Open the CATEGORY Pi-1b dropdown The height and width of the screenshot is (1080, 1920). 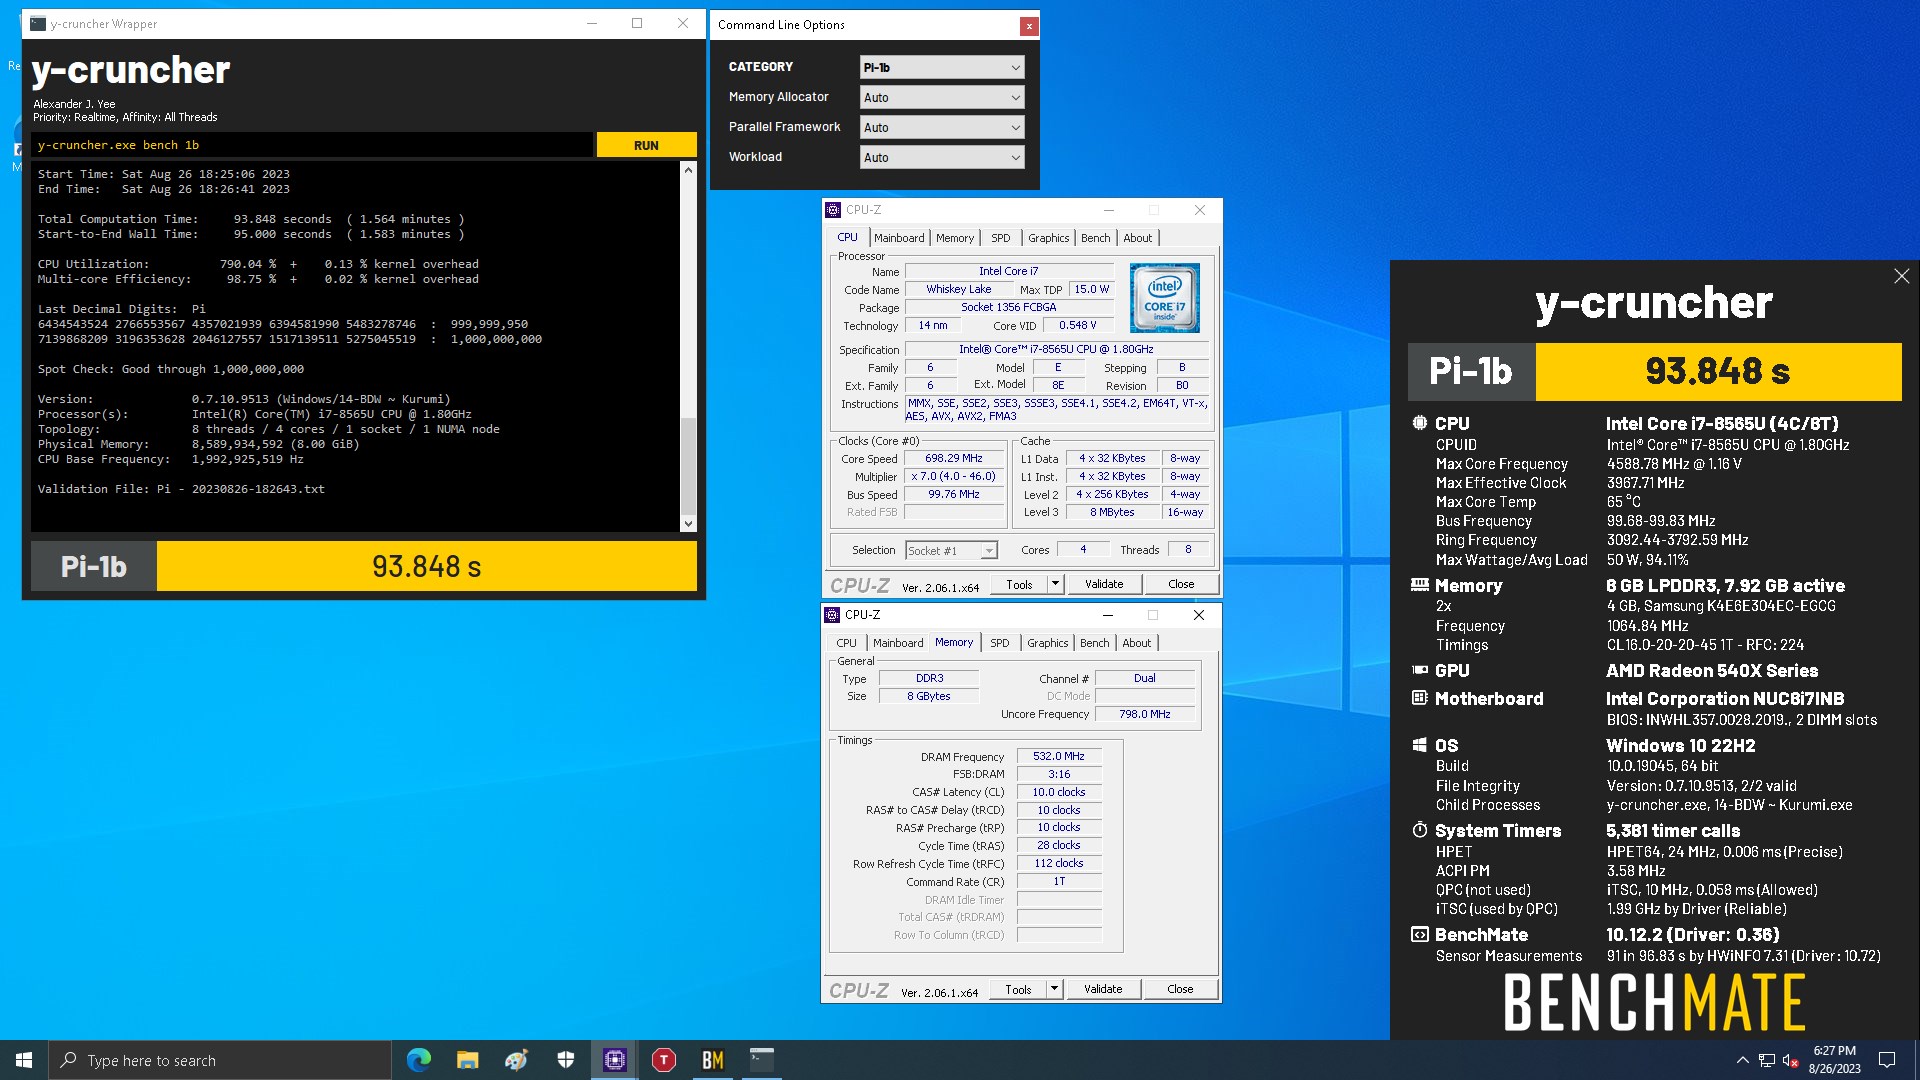point(941,67)
